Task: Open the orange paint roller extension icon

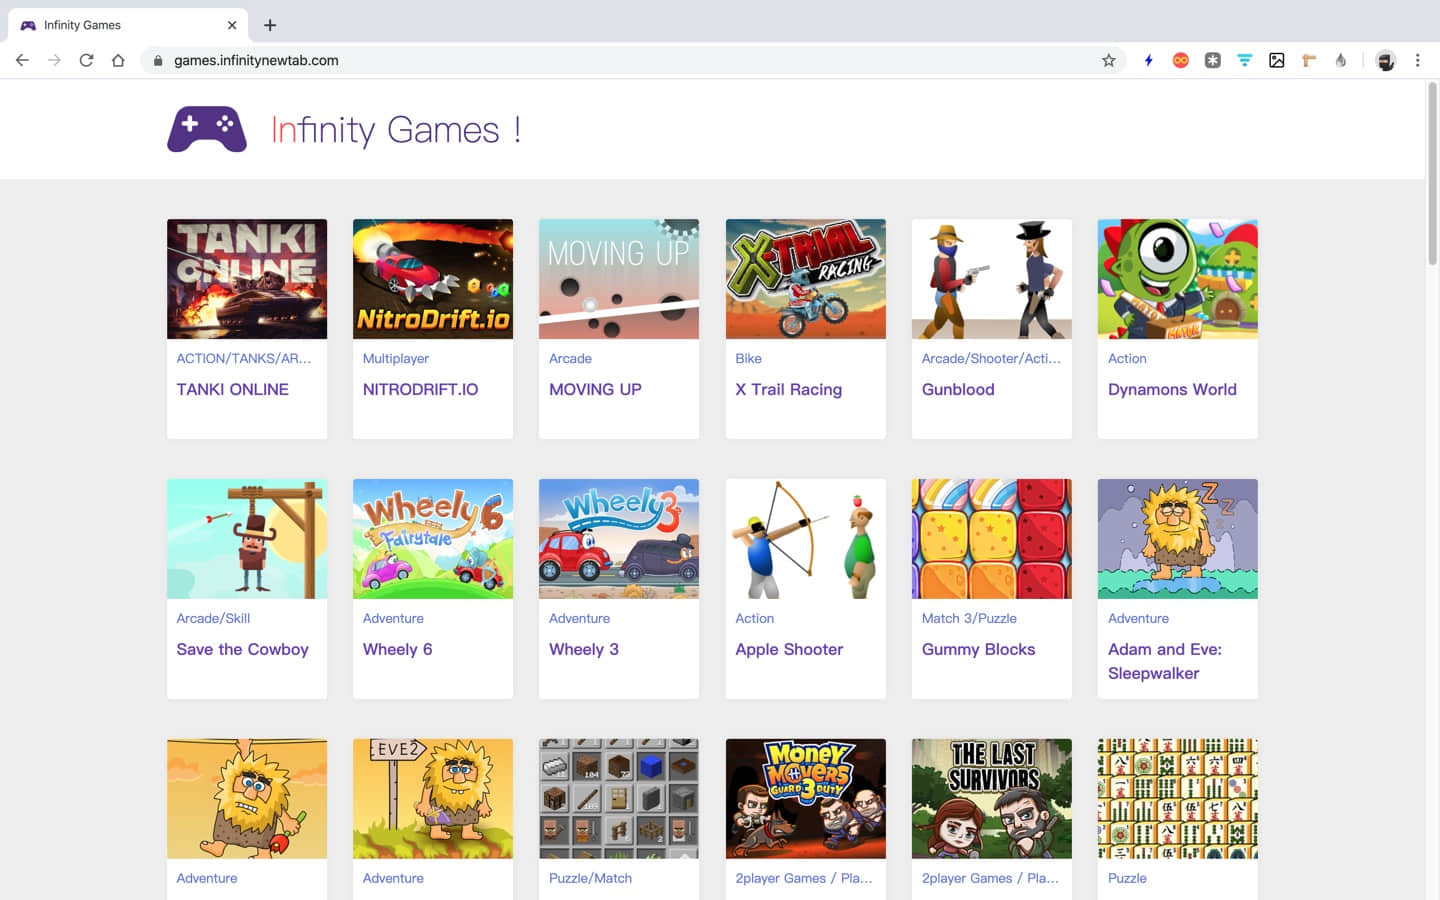Action: tap(1308, 60)
